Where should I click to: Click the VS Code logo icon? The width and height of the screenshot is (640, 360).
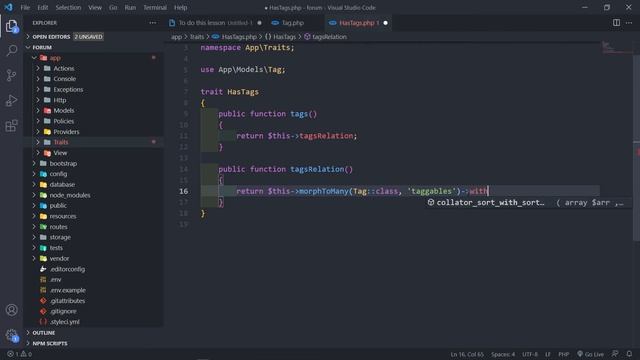click(9, 7)
